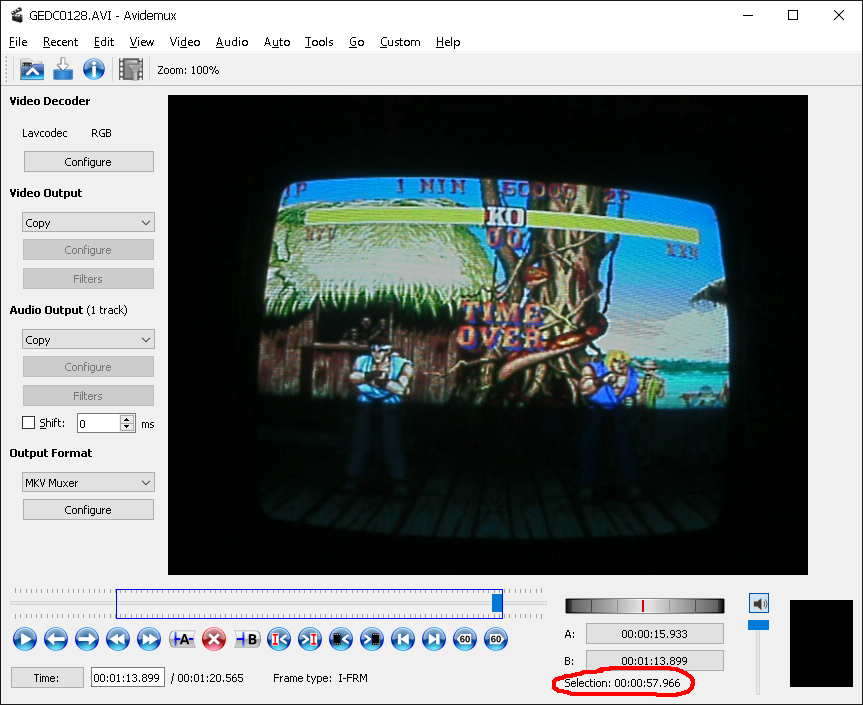Step back one frame (left arrow)
This screenshot has height=705, width=863.
point(56,640)
